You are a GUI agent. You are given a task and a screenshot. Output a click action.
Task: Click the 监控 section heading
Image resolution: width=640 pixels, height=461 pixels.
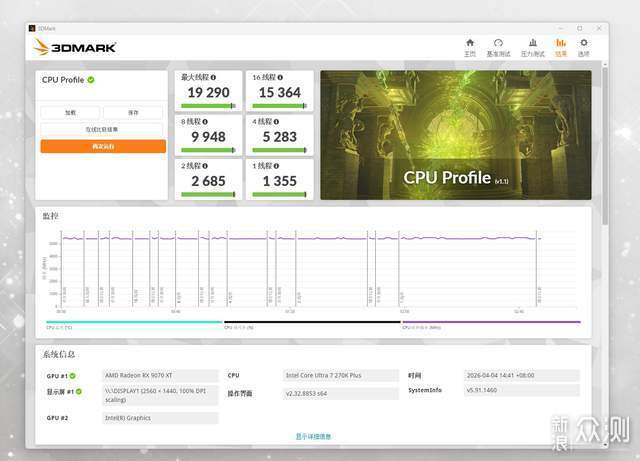click(51, 216)
